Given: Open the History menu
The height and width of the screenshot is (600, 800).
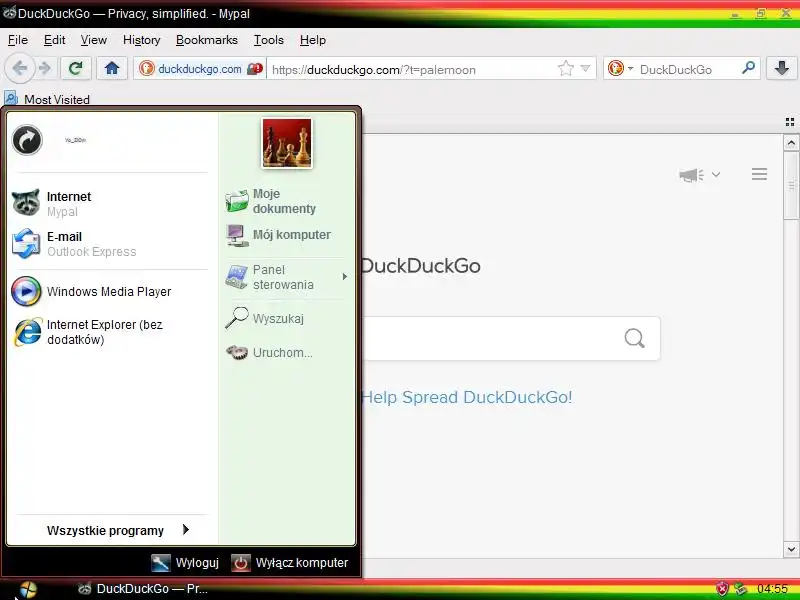Looking at the screenshot, I should click(141, 40).
